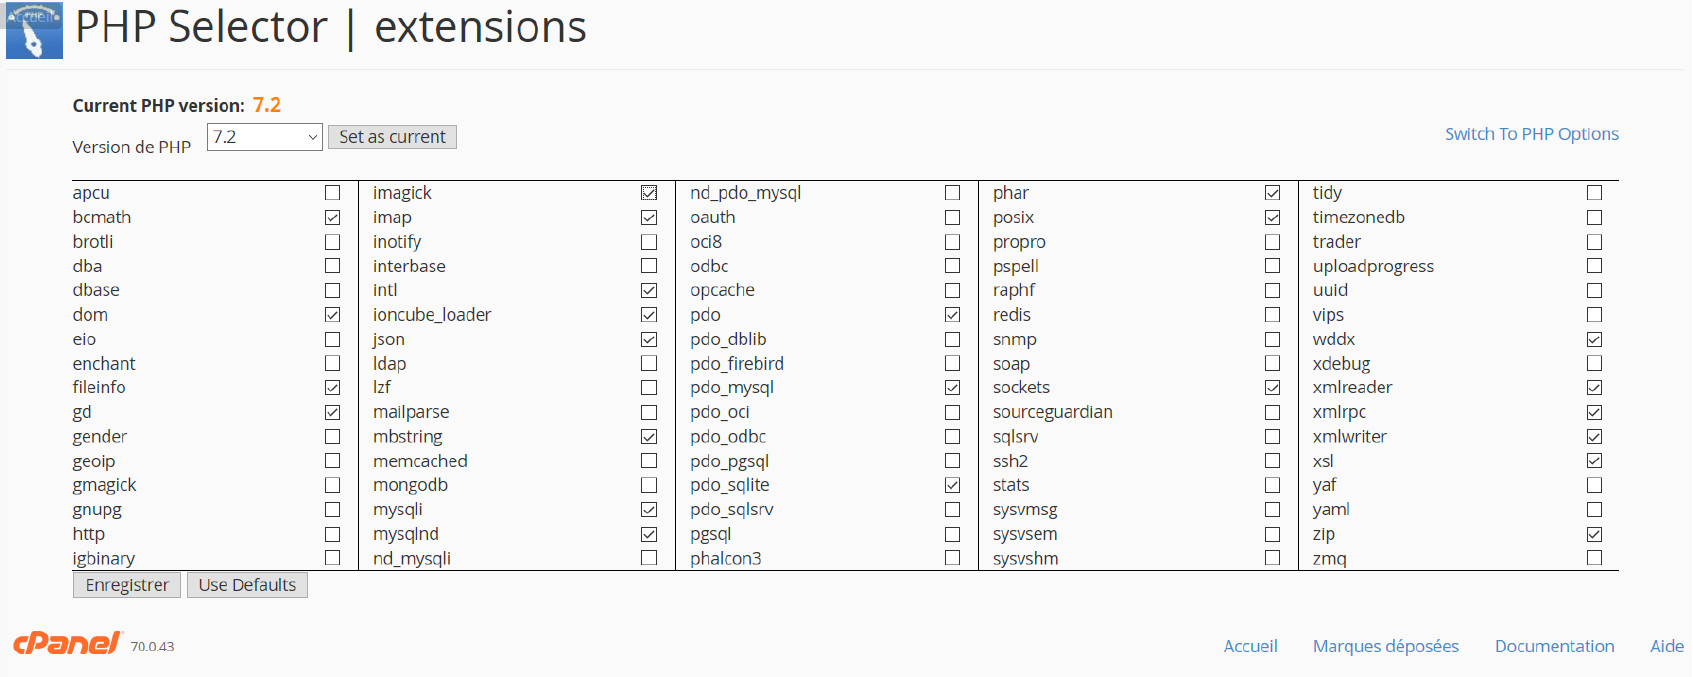The height and width of the screenshot is (677, 1693).
Task: Toggle the redis extension checkbox
Action: tap(1272, 315)
